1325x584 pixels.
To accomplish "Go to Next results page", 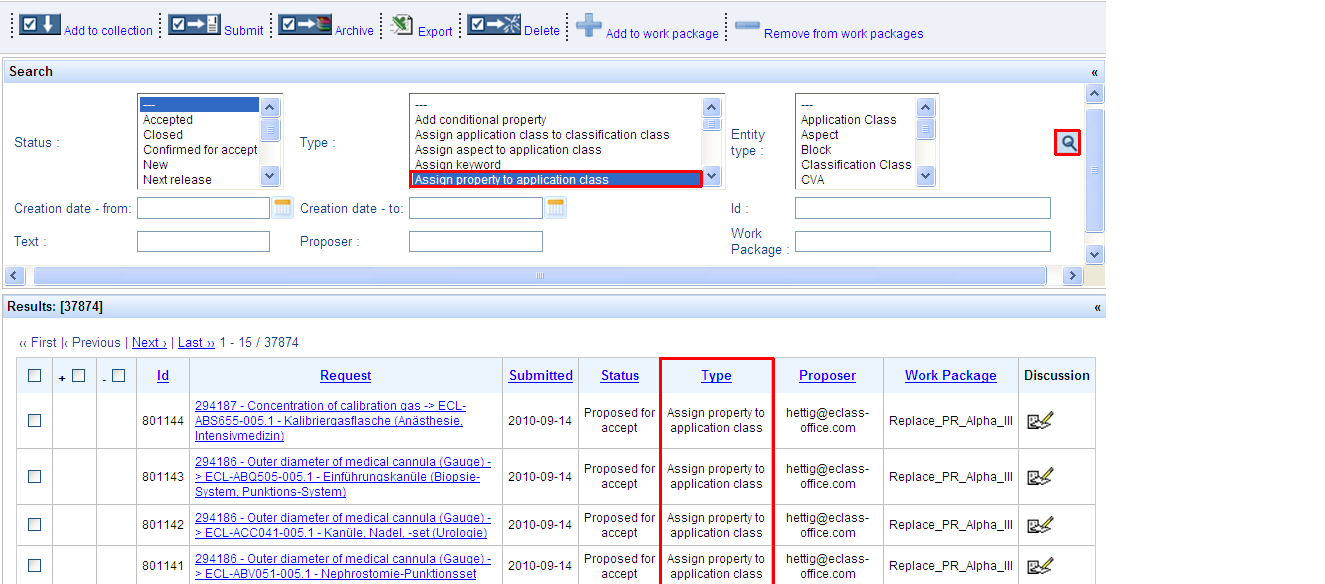I will pos(149,343).
